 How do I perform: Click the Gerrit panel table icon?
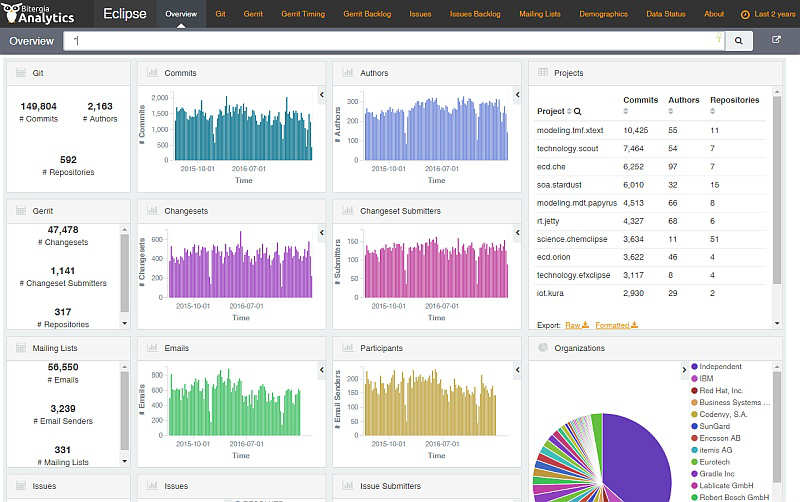(21, 211)
